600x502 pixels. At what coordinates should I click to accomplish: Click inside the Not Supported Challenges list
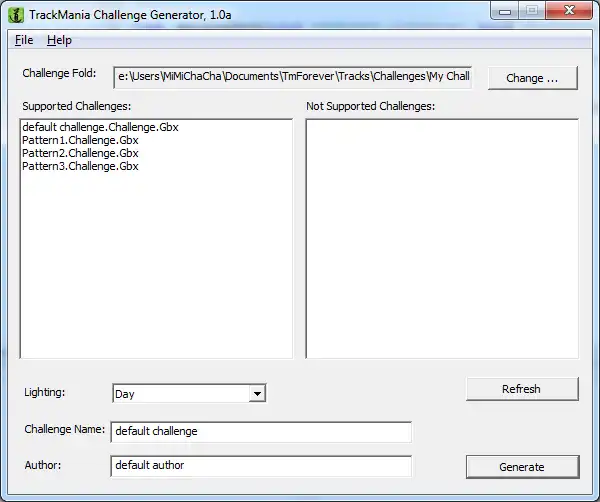(x=442, y=239)
